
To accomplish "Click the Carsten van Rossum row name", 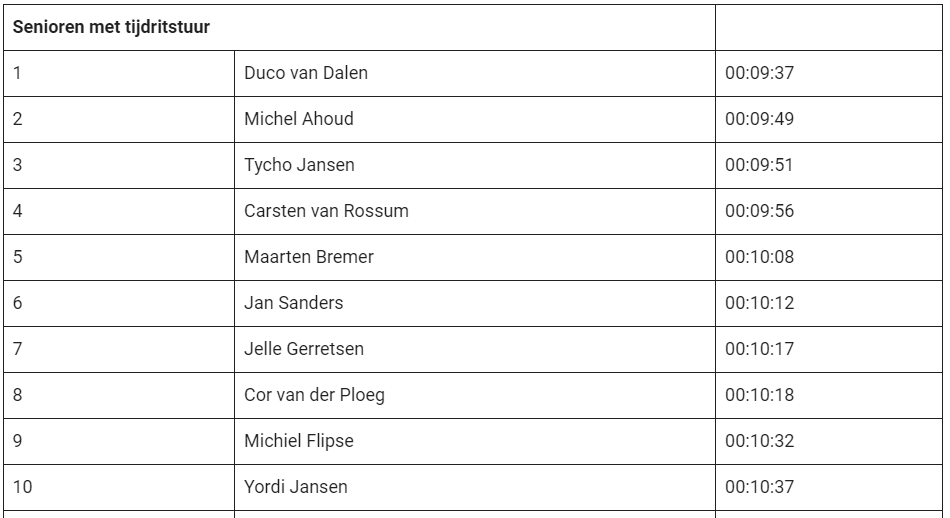I will tap(326, 211).
